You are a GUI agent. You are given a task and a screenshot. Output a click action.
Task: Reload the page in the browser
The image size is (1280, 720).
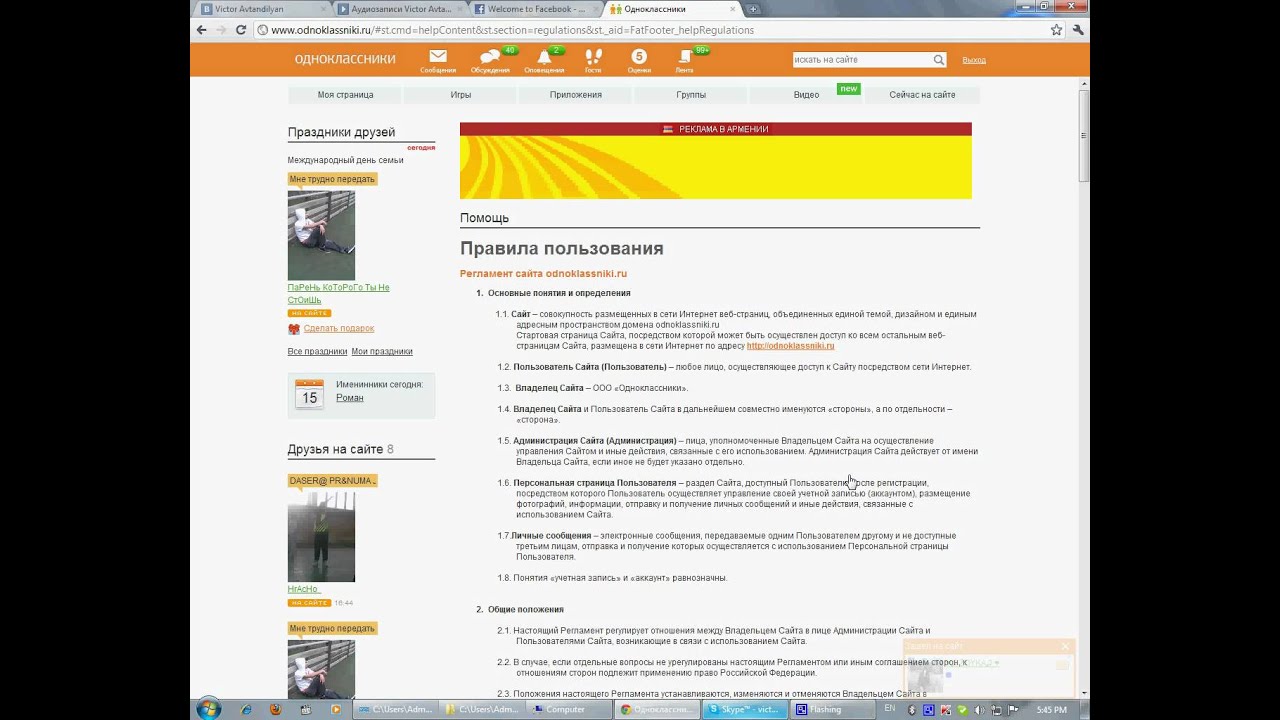pyautogui.click(x=241, y=30)
